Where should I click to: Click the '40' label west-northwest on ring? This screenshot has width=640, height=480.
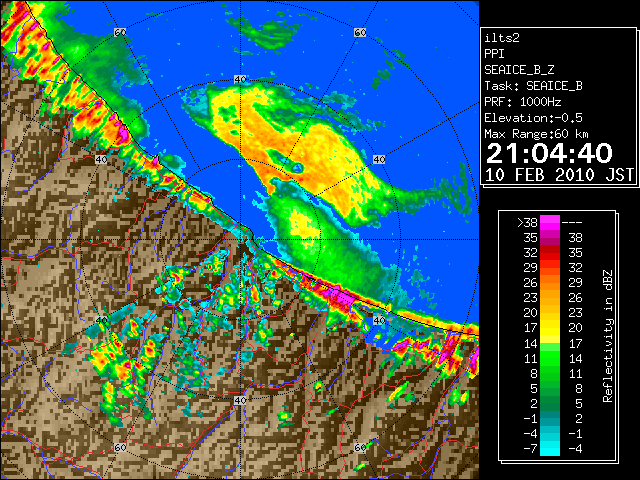pyautogui.click(x=101, y=160)
